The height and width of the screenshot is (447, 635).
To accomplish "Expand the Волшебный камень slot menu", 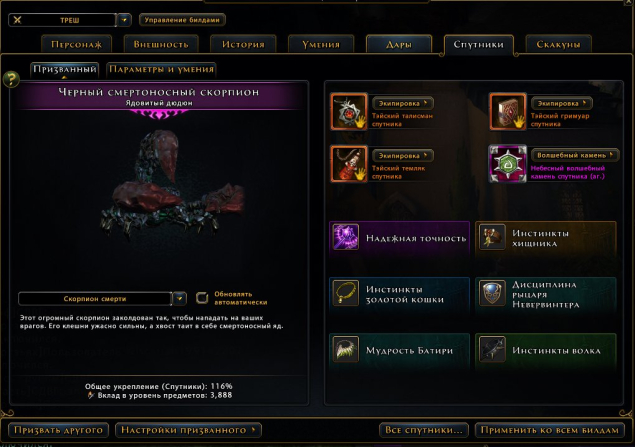I will click(x=575, y=155).
